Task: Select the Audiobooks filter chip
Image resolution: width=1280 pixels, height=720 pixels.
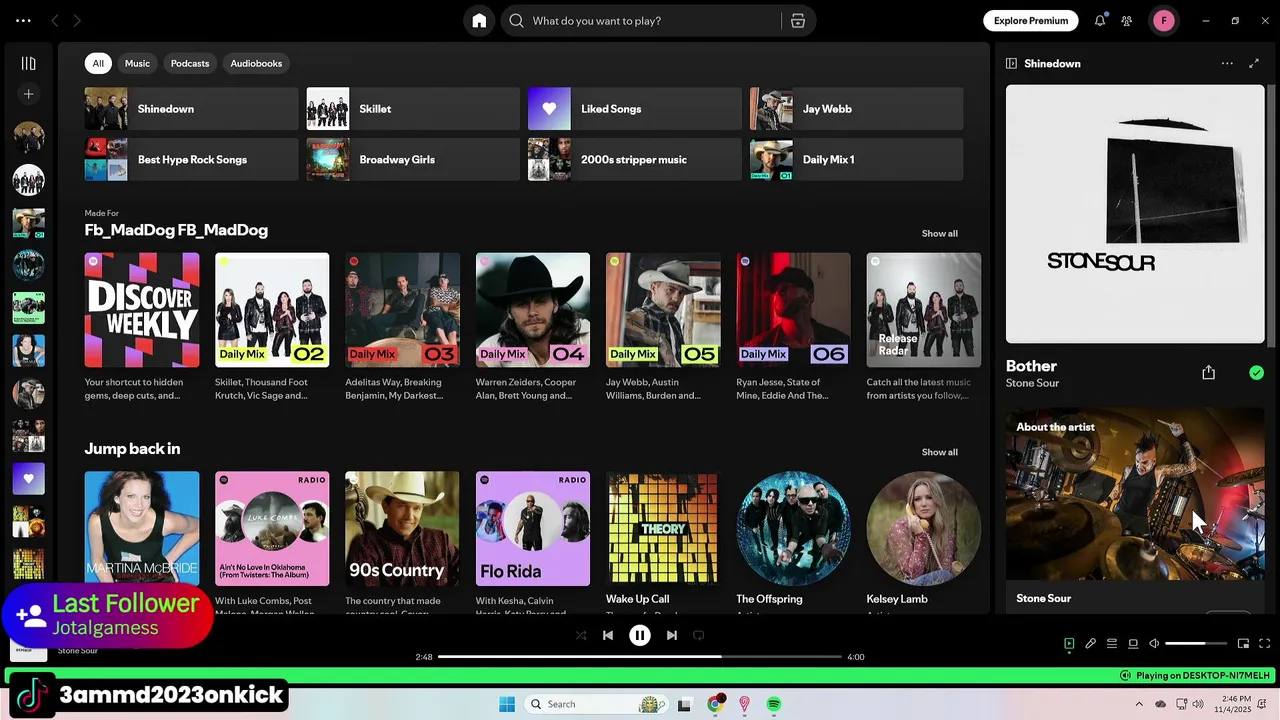Action: coord(256,63)
